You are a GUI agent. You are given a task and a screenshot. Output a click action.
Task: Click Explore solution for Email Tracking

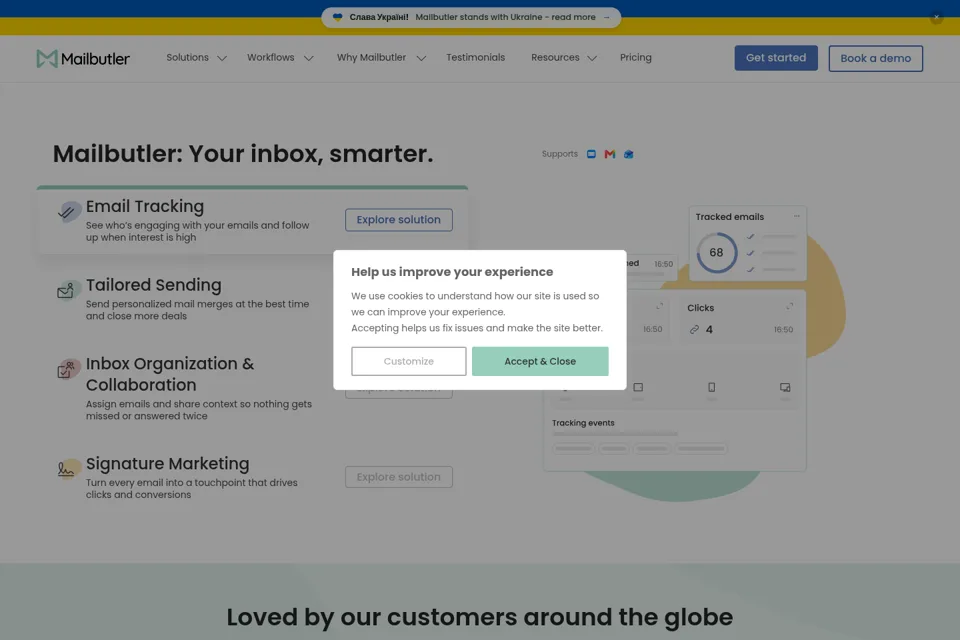click(x=399, y=220)
